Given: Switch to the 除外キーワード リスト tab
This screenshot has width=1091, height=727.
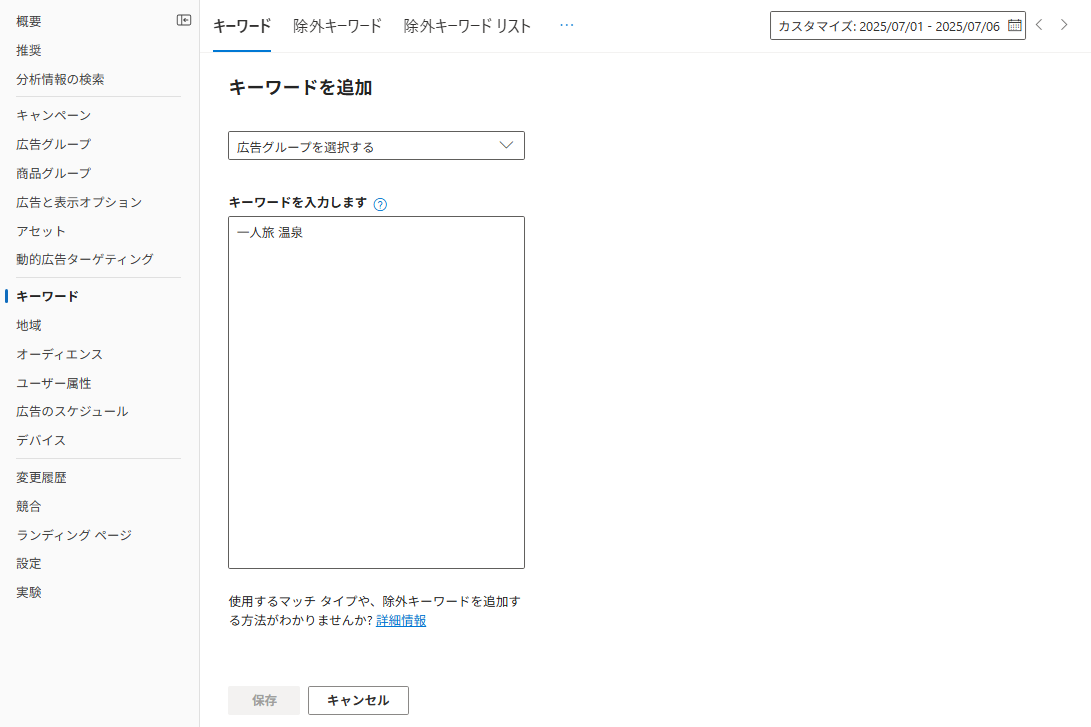Looking at the screenshot, I should pos(467,26).
